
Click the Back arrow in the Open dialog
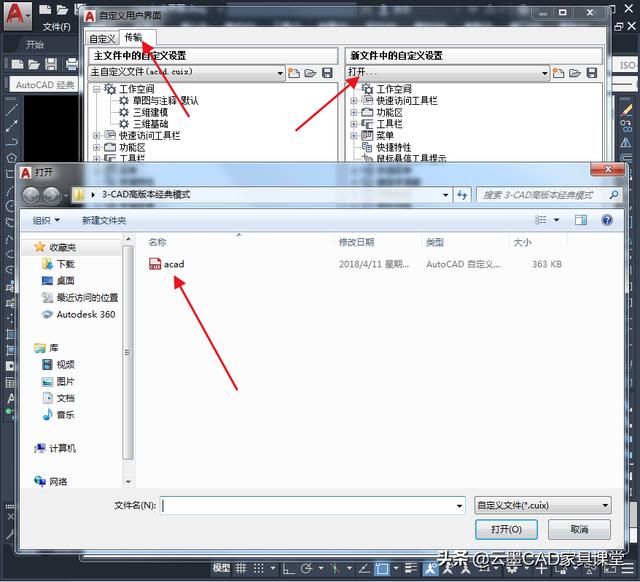[x=31, y=195]
